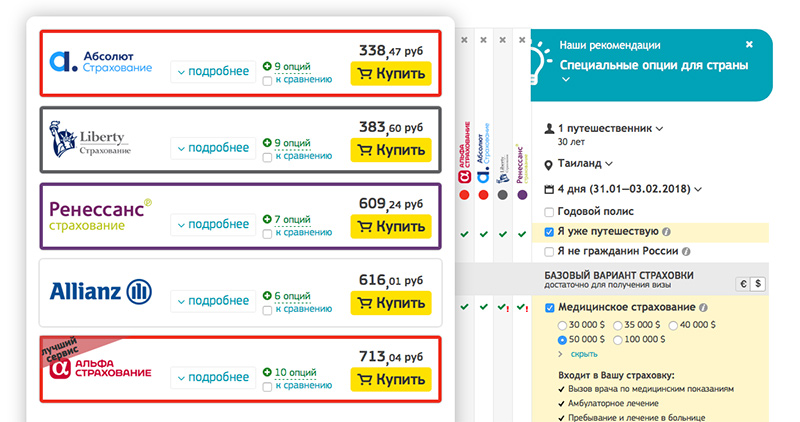This screenshot has height=422, width=800.
Task: Add Ренессанс страхование to comparison checkbox
Action: pyautogui.click(x=267, y=234)
